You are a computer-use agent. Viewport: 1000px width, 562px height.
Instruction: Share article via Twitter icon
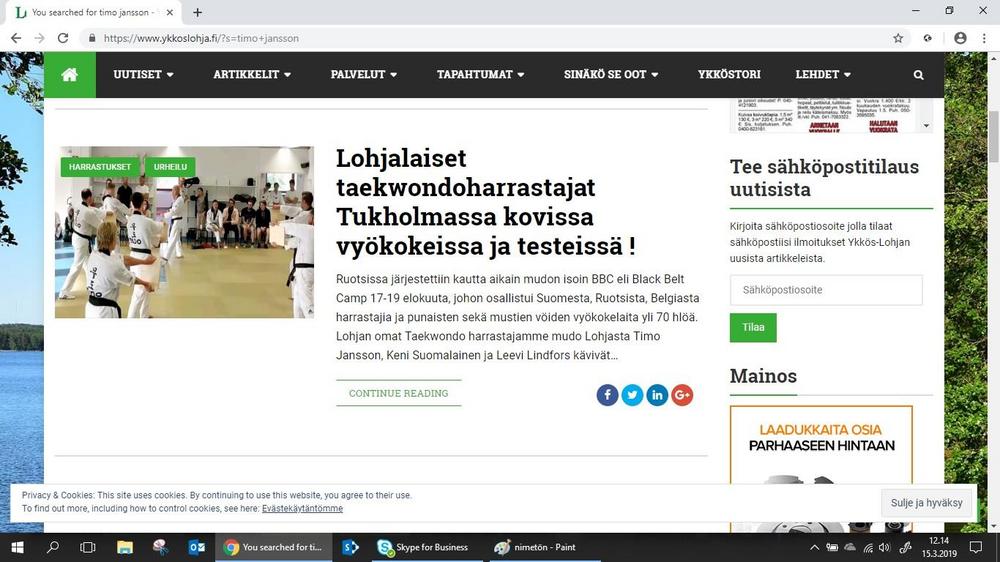[x=632, y=395]
